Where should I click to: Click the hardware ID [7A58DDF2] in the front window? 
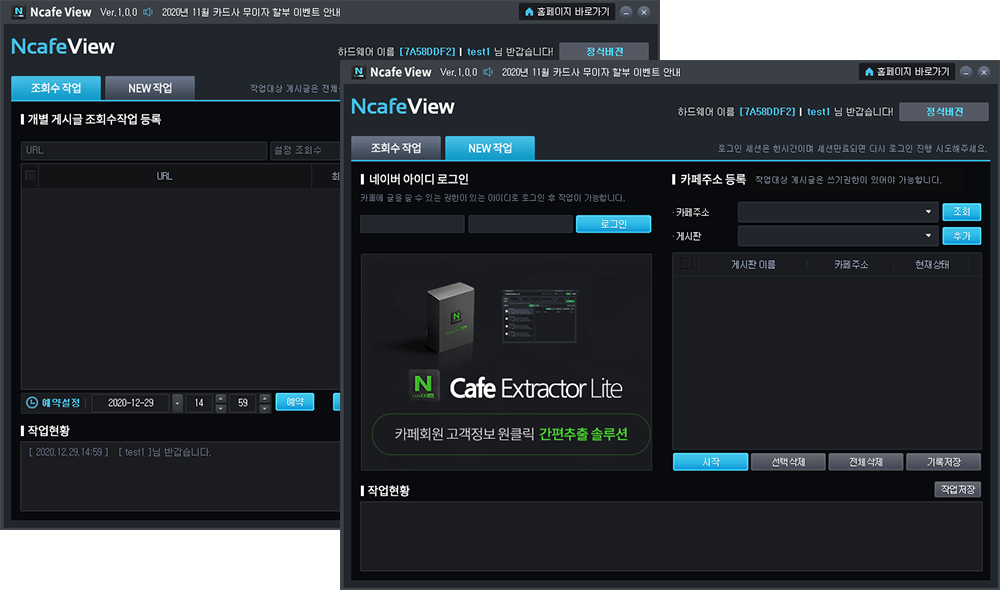click(767, 112)
